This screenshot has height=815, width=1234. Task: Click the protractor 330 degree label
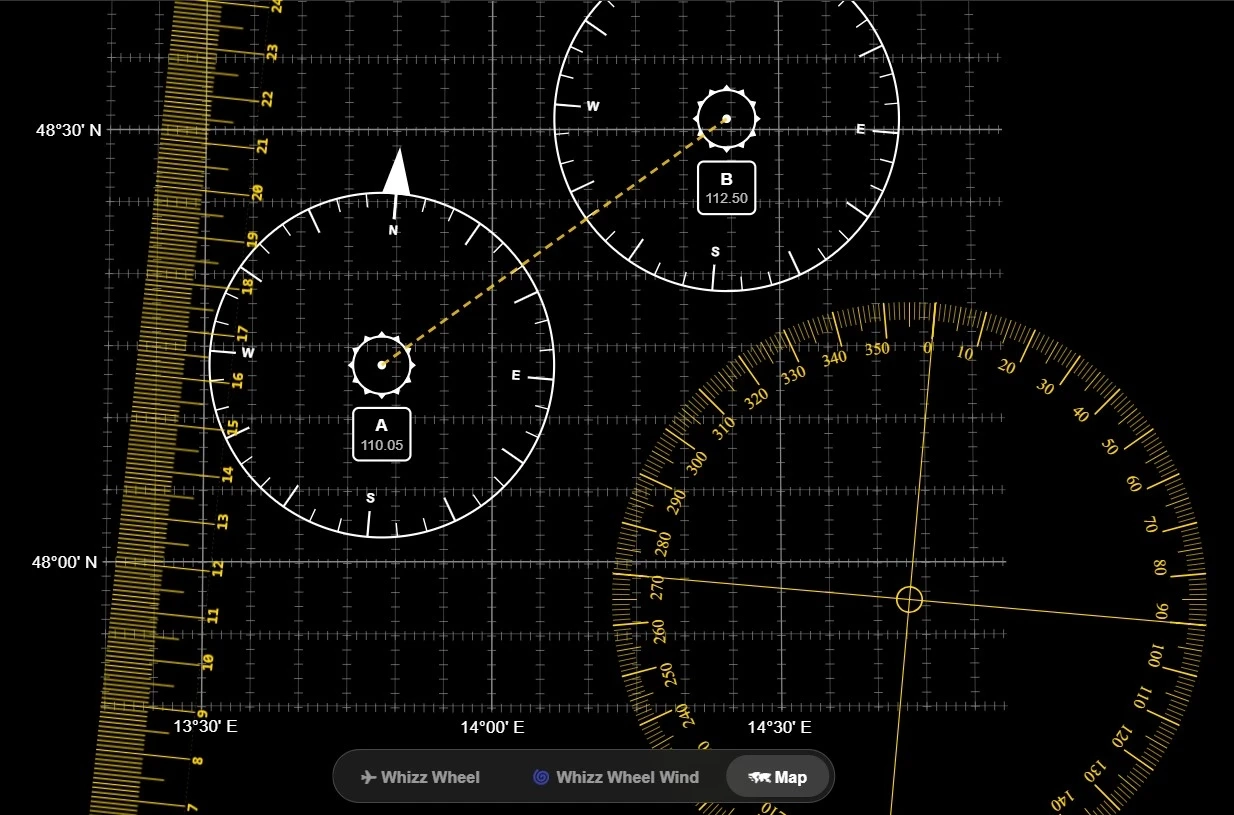(794, 375)
